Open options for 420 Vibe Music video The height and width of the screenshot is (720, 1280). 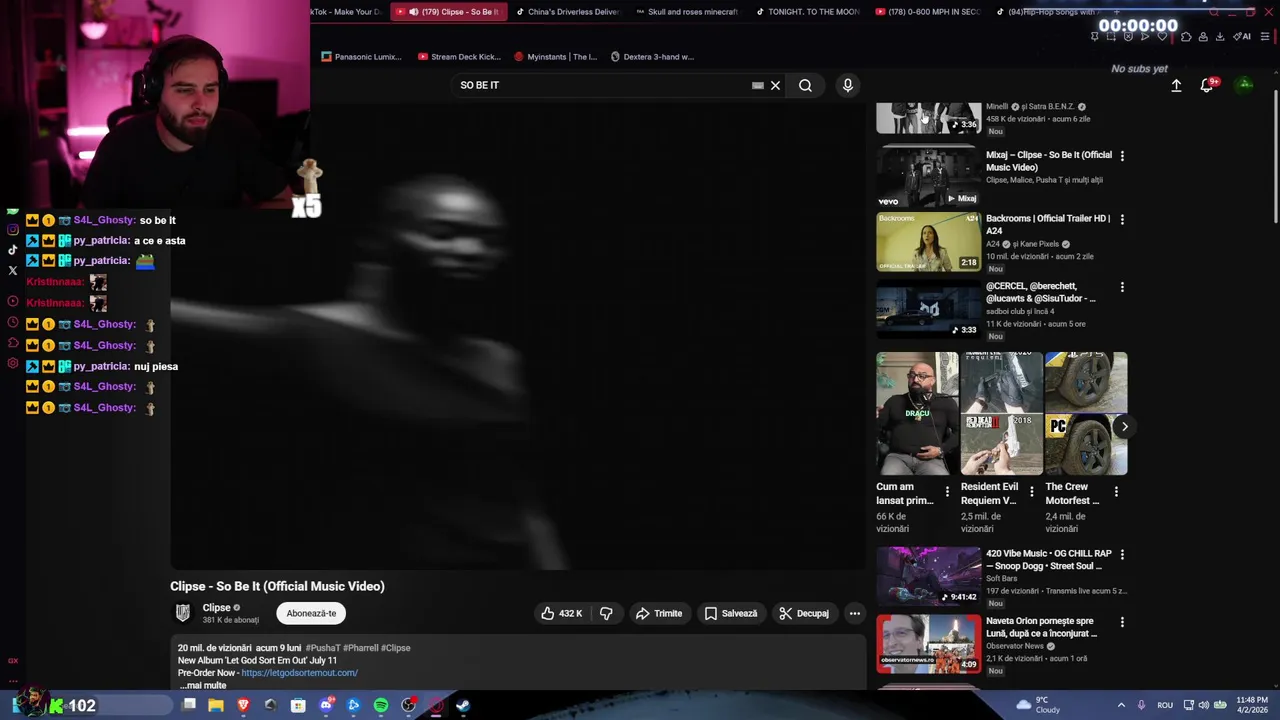tap(1122, 554)
